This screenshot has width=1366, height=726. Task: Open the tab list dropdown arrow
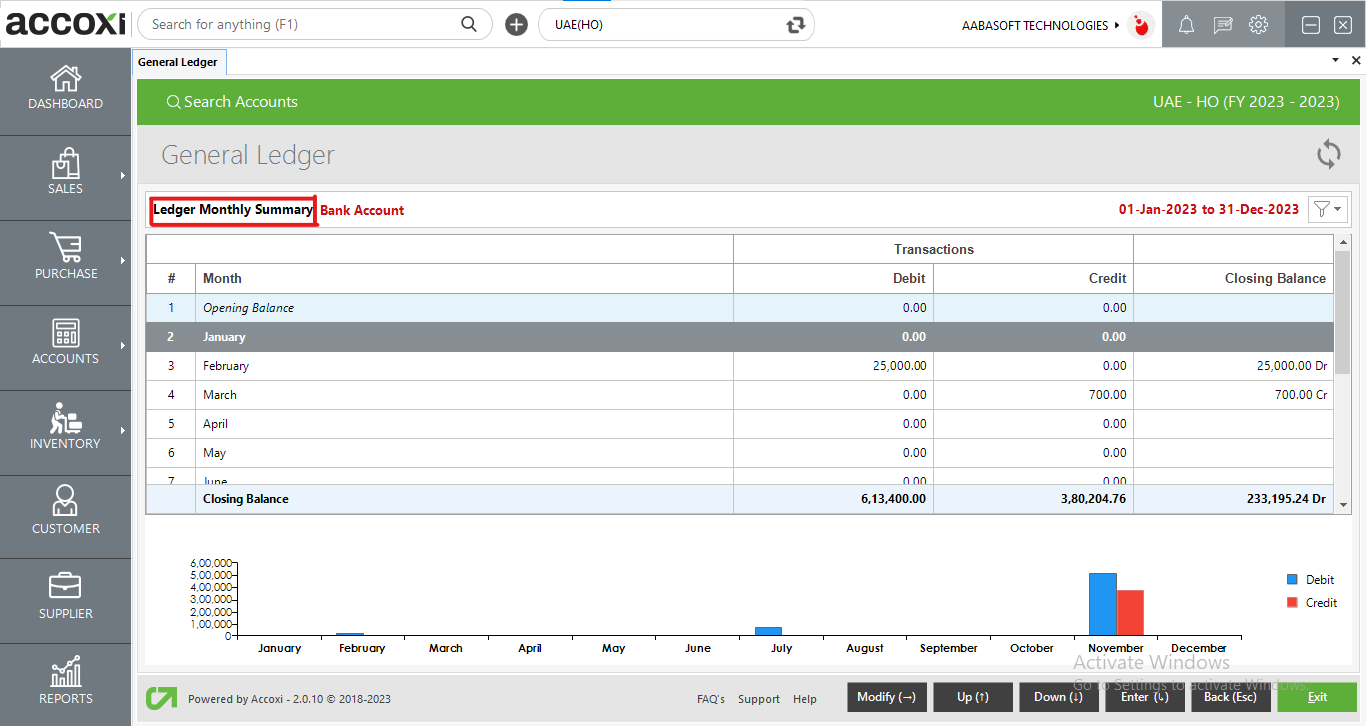(x=1335, y=61)
